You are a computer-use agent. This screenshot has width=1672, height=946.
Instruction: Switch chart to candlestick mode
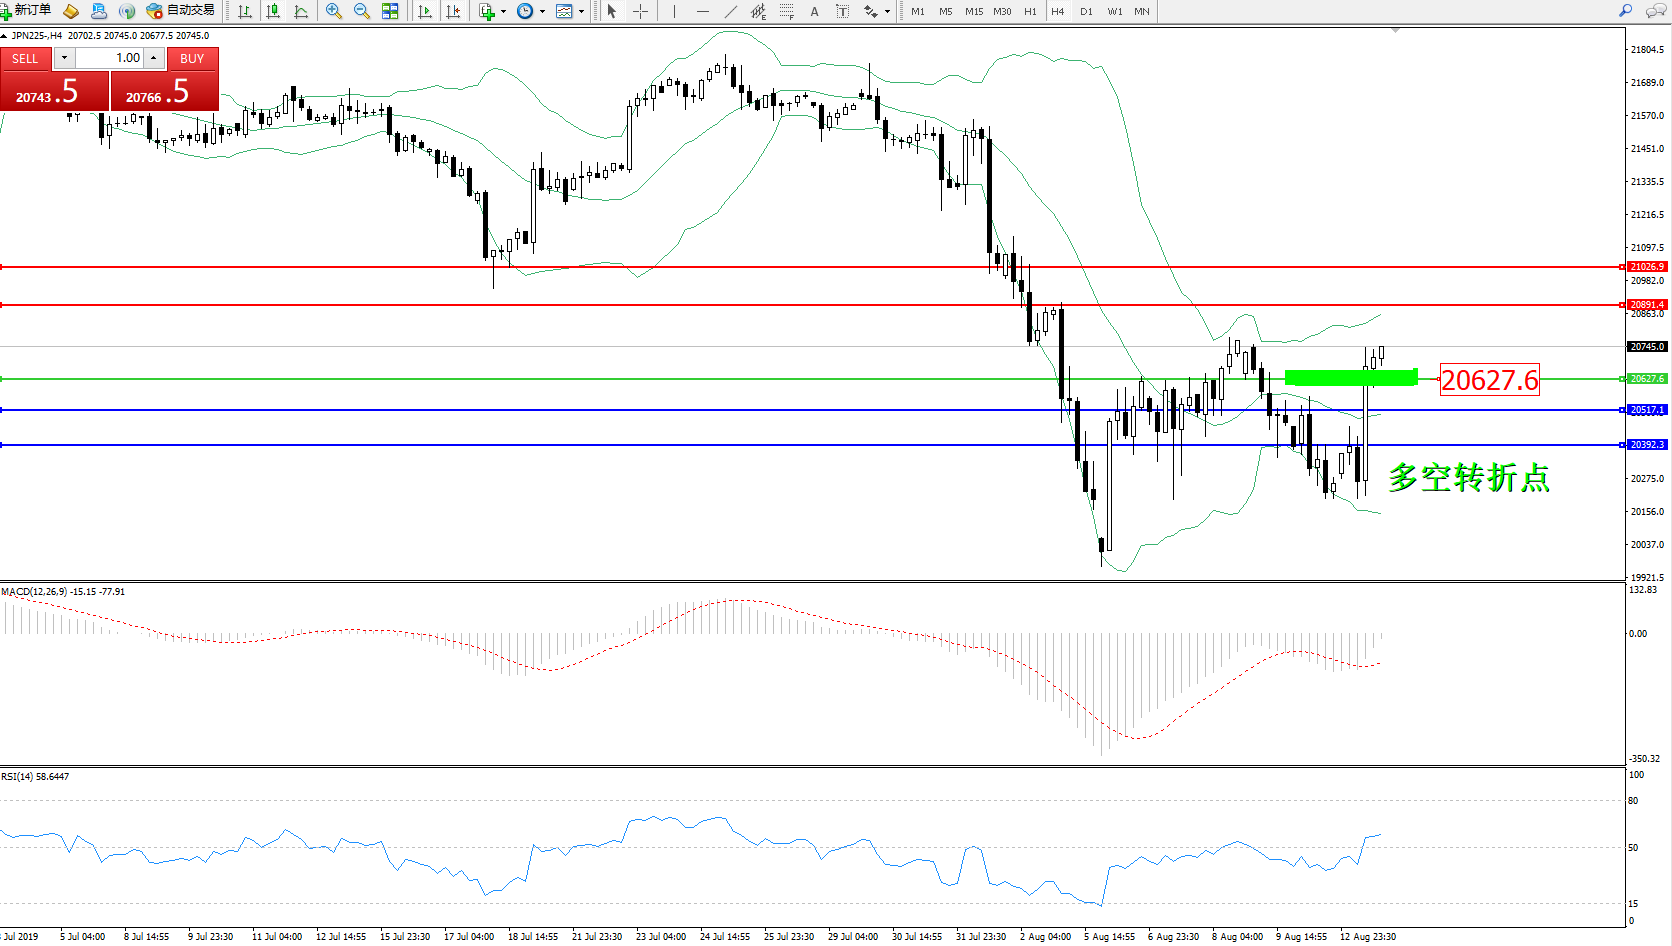[272, 11]
